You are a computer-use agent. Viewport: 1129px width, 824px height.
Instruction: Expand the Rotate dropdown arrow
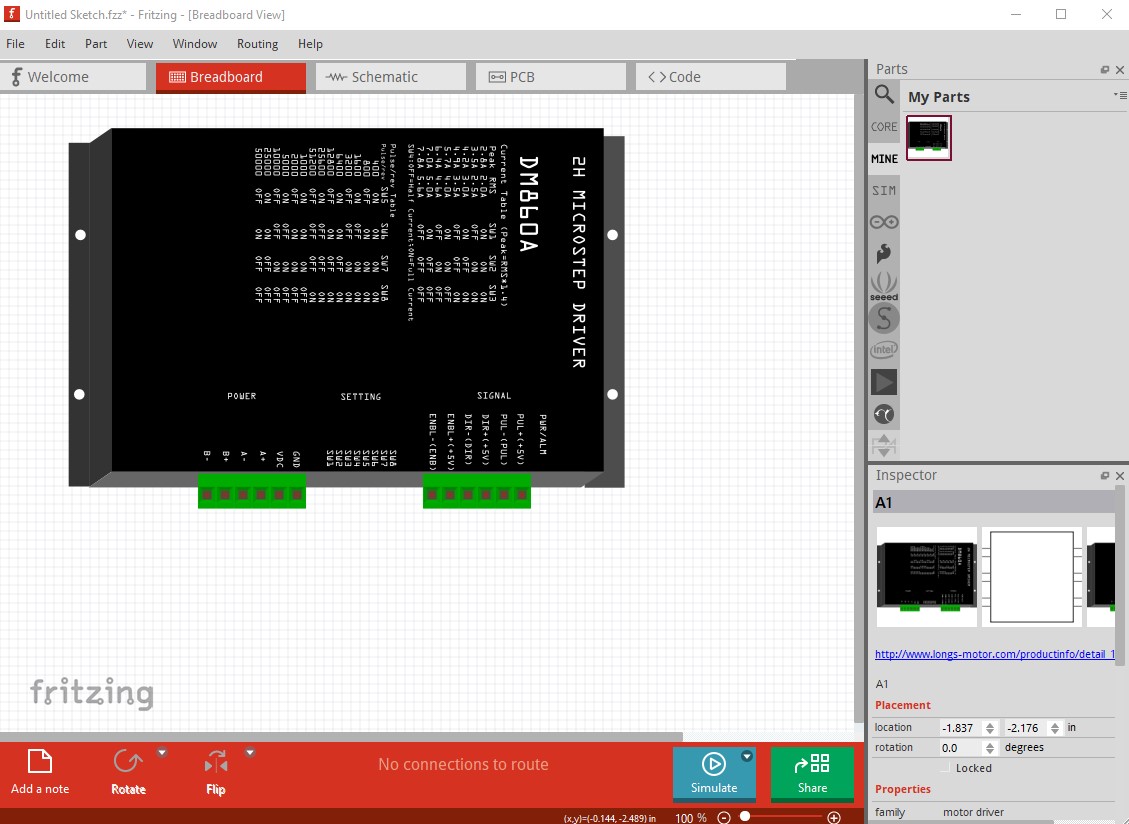(x=162, y=753)
